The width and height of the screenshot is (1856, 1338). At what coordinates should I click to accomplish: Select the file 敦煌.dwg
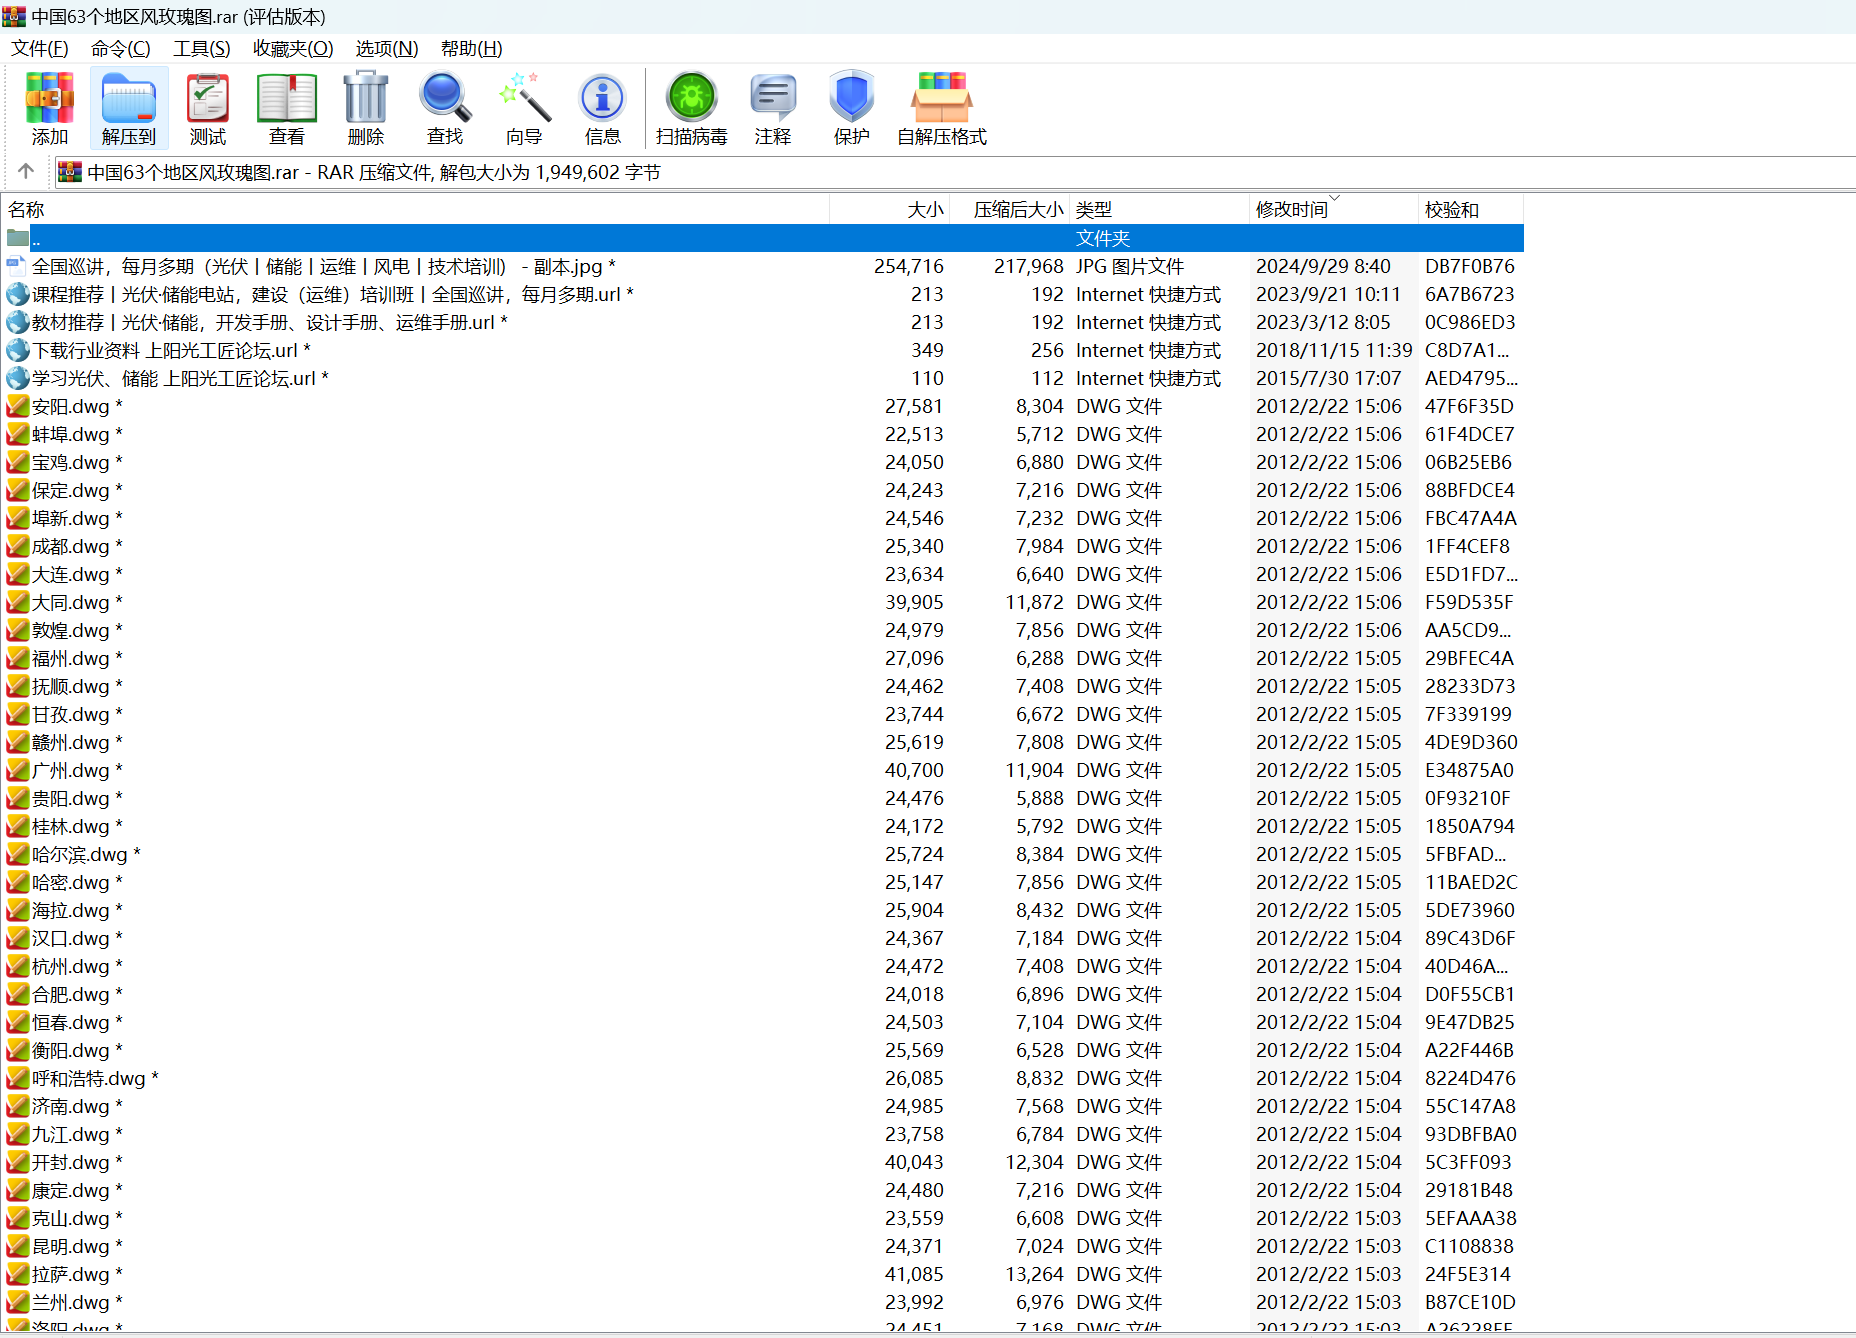(x=77, y=630)
